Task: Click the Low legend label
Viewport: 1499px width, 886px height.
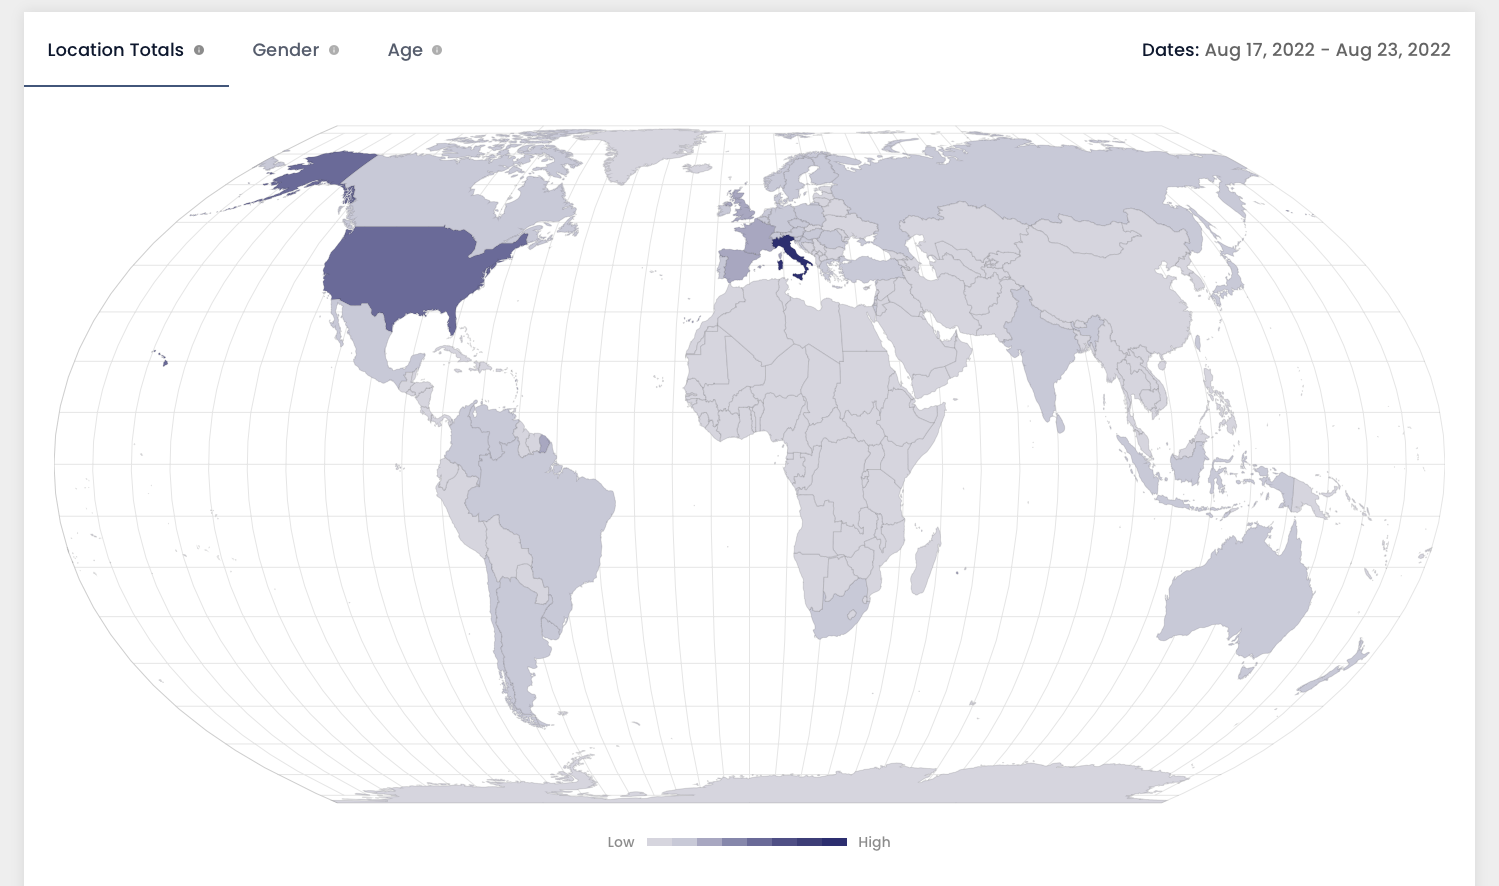Action: (x=620, y=842)
